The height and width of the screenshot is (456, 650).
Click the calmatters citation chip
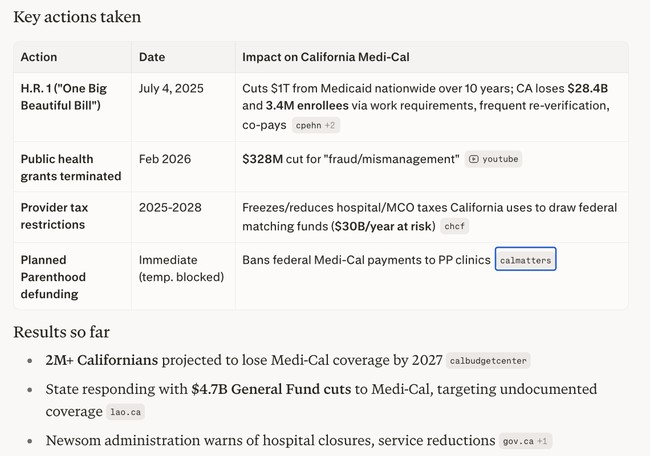click(524, 260)
